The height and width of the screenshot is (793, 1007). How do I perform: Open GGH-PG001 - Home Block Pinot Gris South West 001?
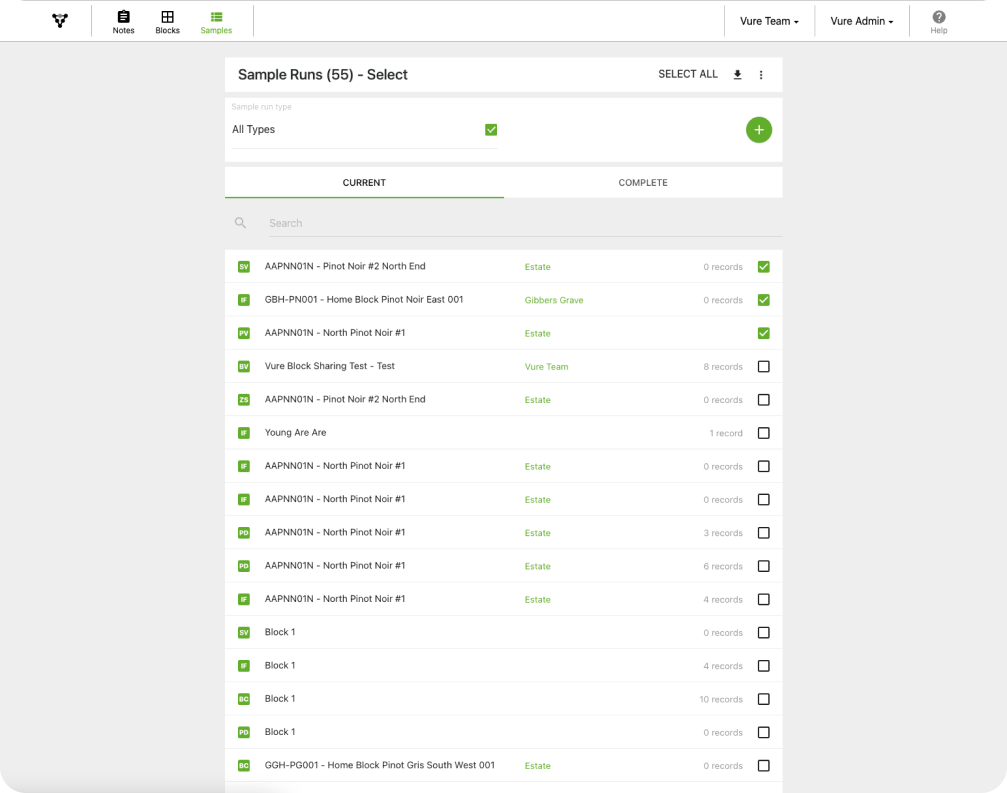tap(380, 765)
